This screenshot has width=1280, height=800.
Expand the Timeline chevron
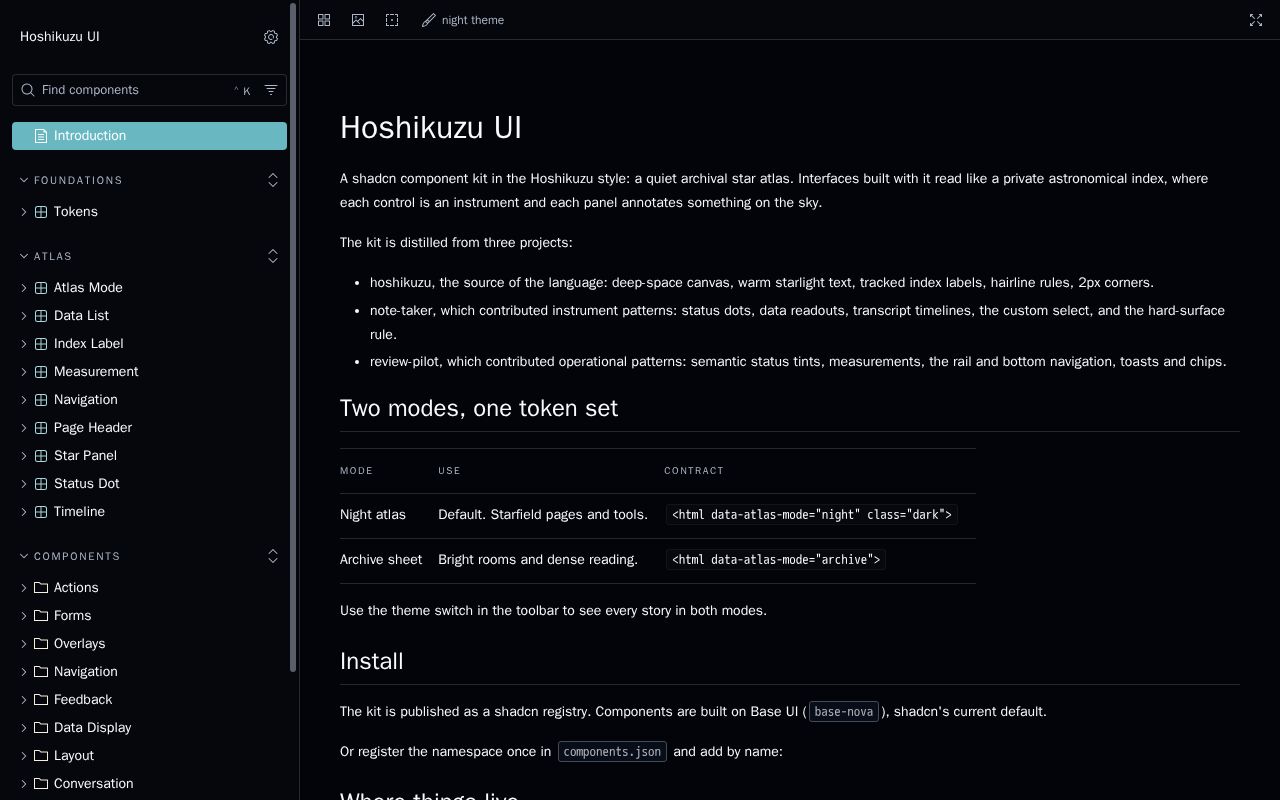point(24,512)
